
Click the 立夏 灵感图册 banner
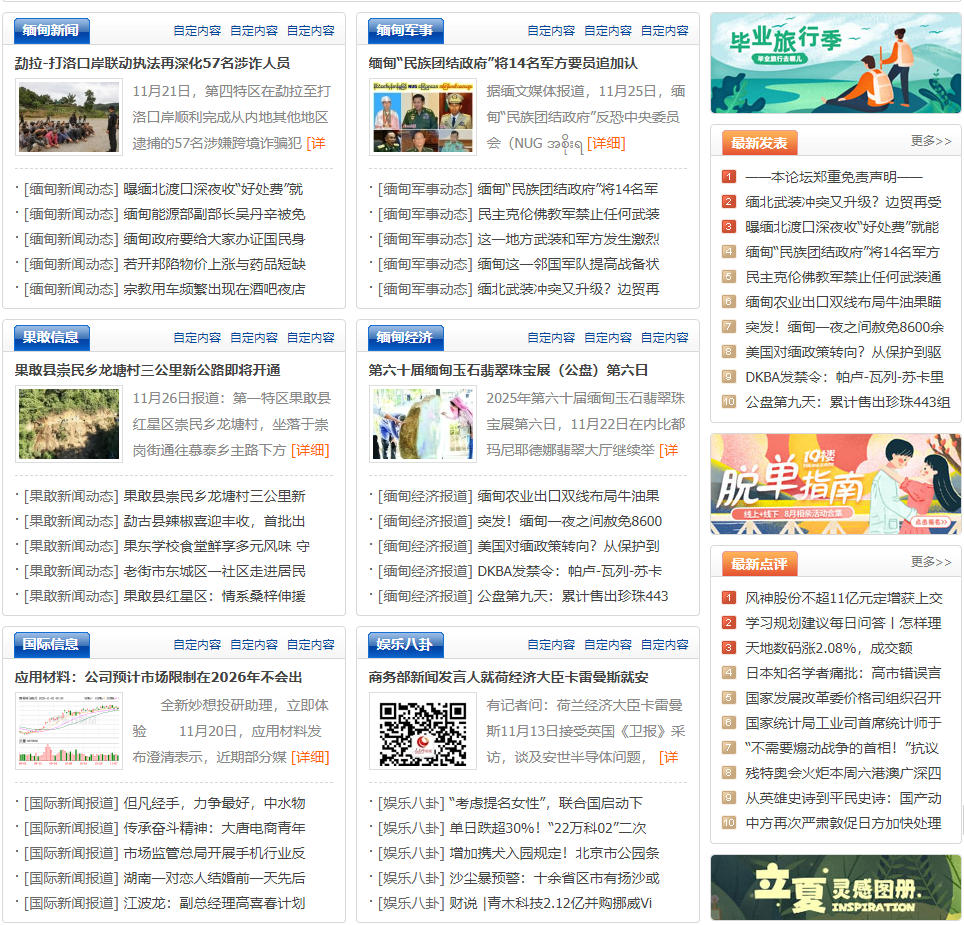coord(835,887)
